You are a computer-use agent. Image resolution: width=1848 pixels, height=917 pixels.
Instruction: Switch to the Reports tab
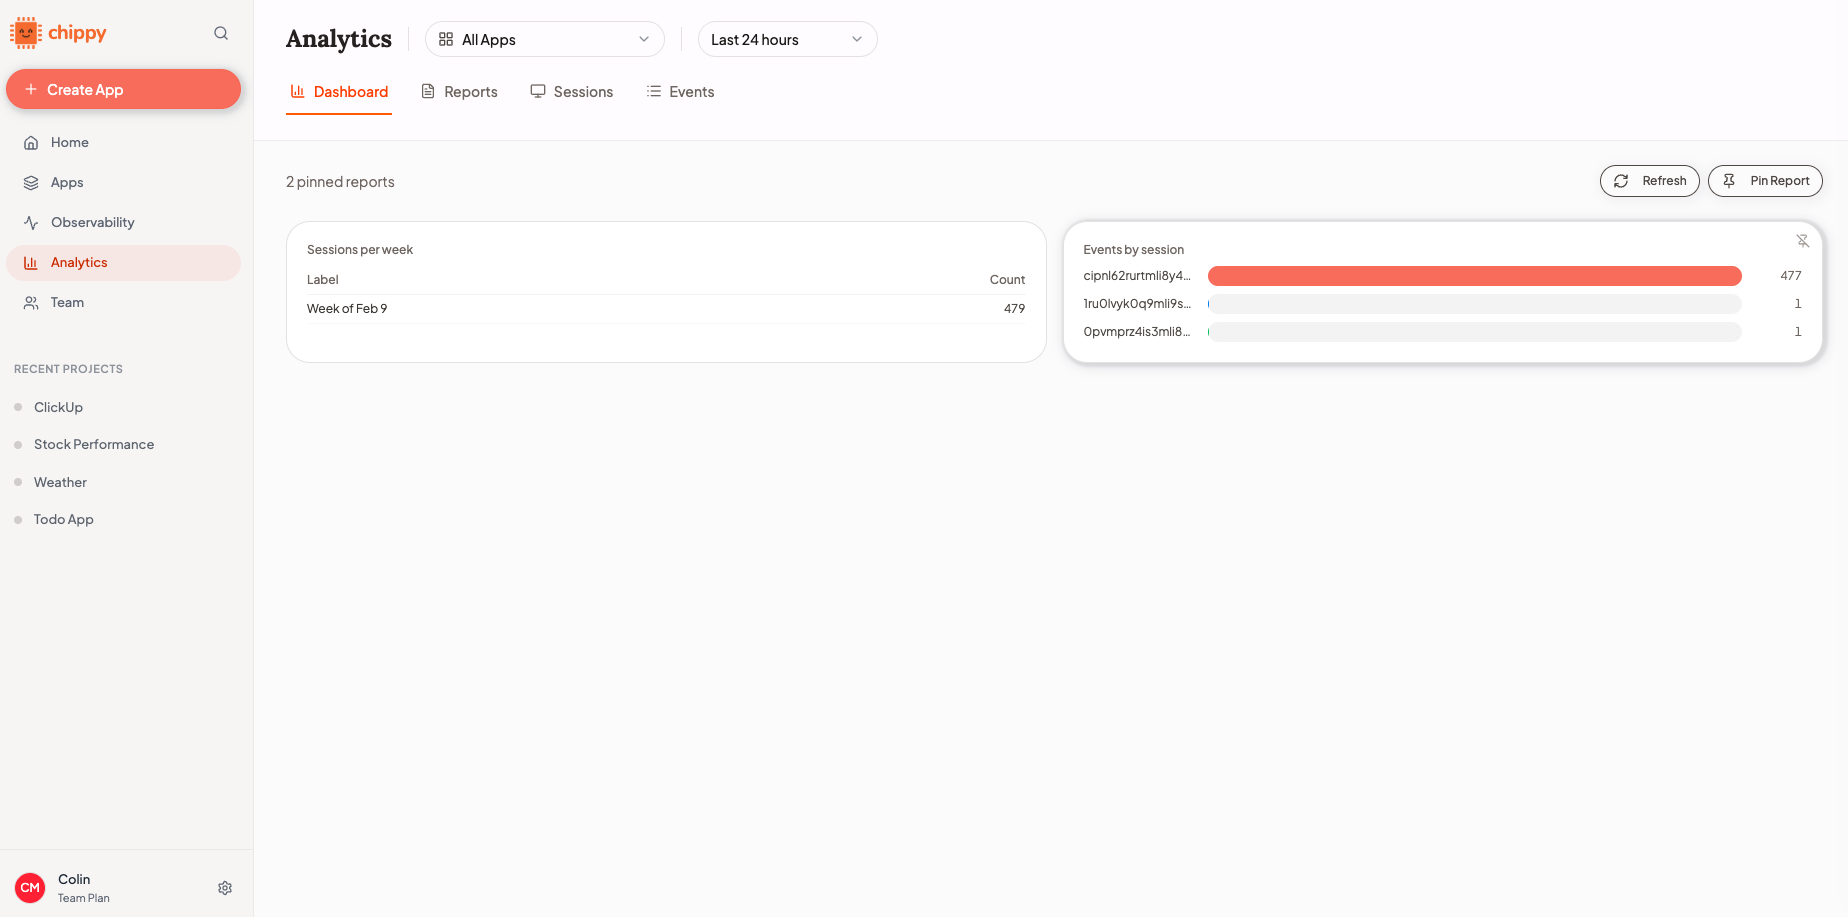pos(459,92)
